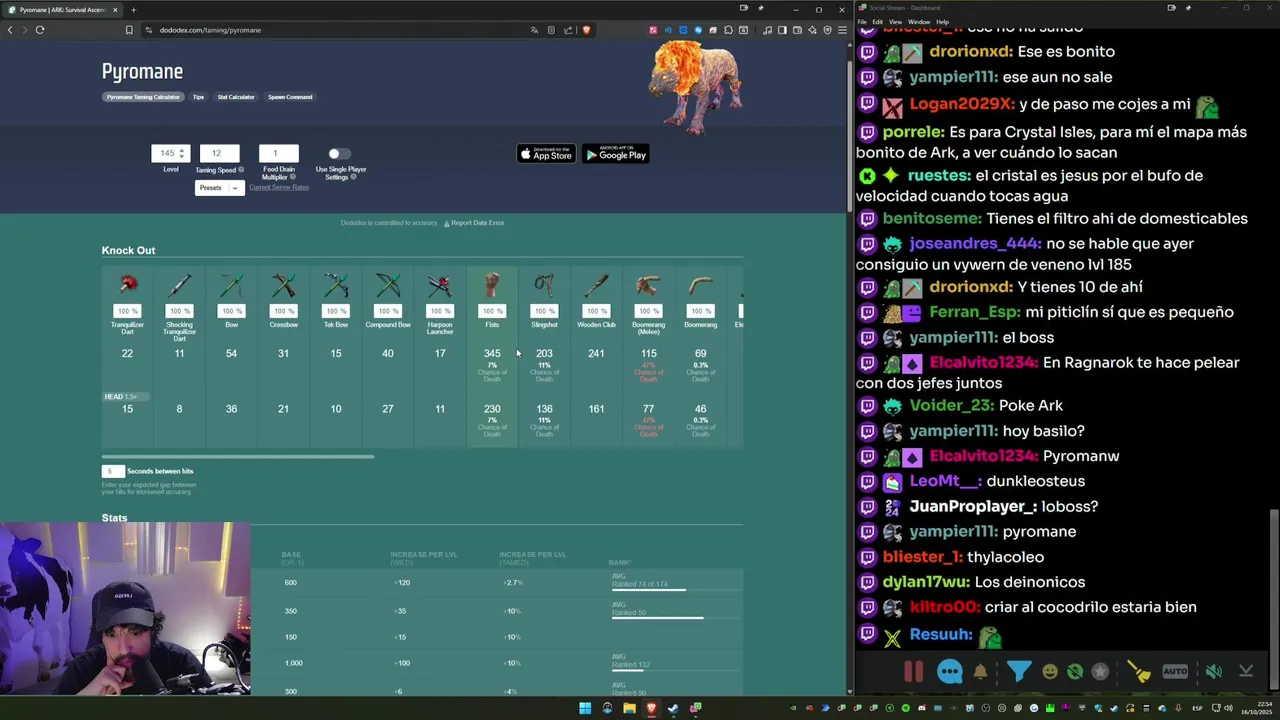Toggle the gray star featured icon
1280x720 pixels.
(x=1100, y=672)
